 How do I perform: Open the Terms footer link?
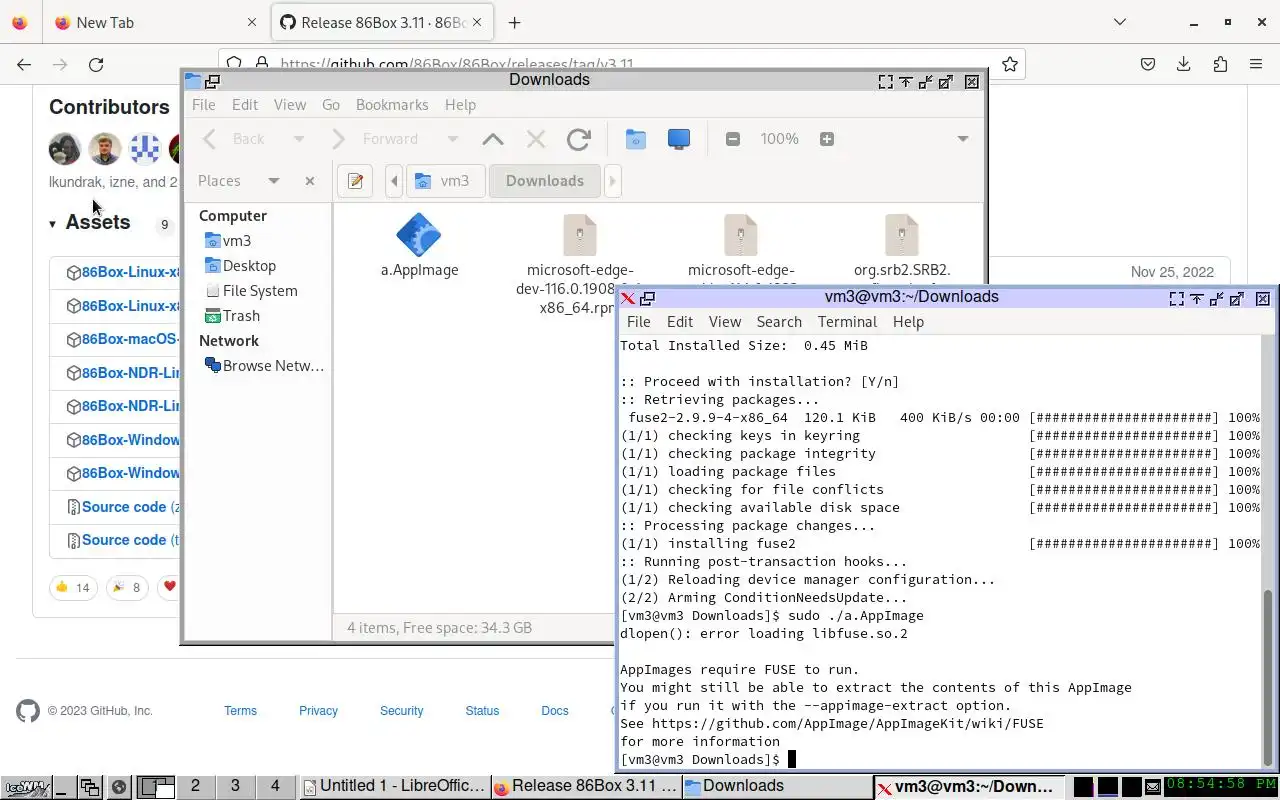(240, 711)
